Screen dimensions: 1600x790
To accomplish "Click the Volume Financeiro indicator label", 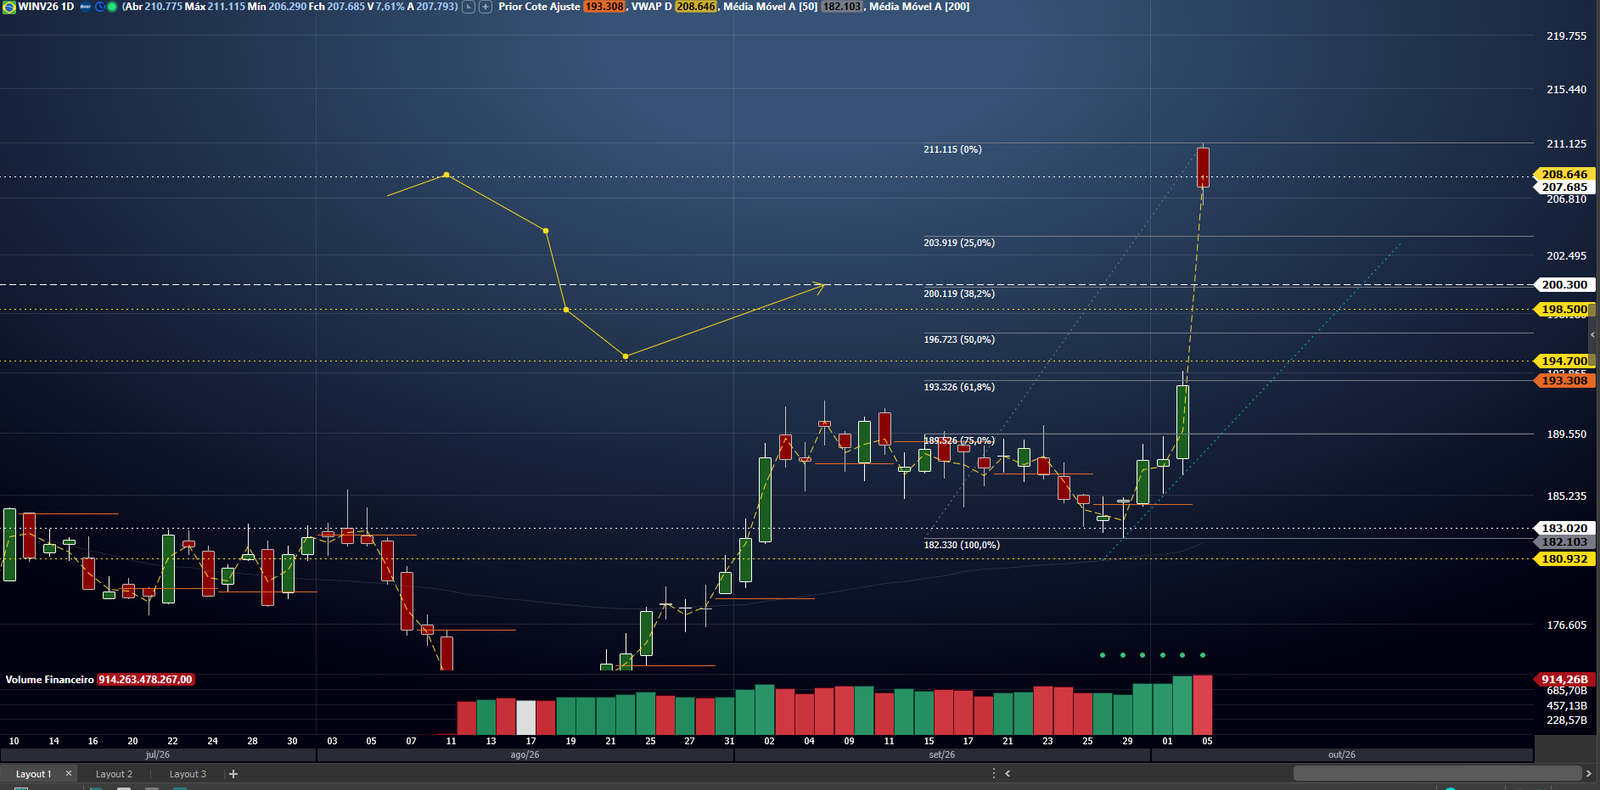I will (x=49, y=680).
